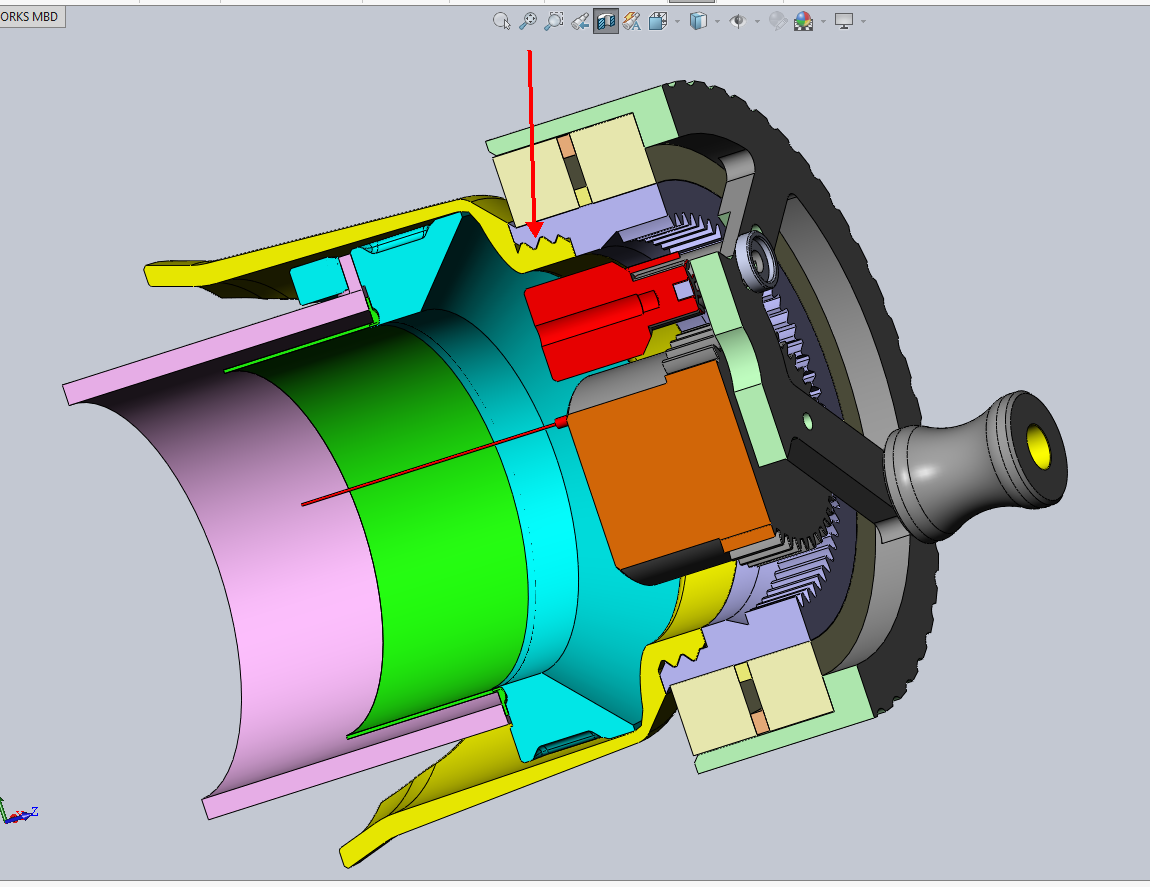Switch to the SOLIDWORKS MBD tab
Screen dimensions: 1150x887
pos(32,16)
